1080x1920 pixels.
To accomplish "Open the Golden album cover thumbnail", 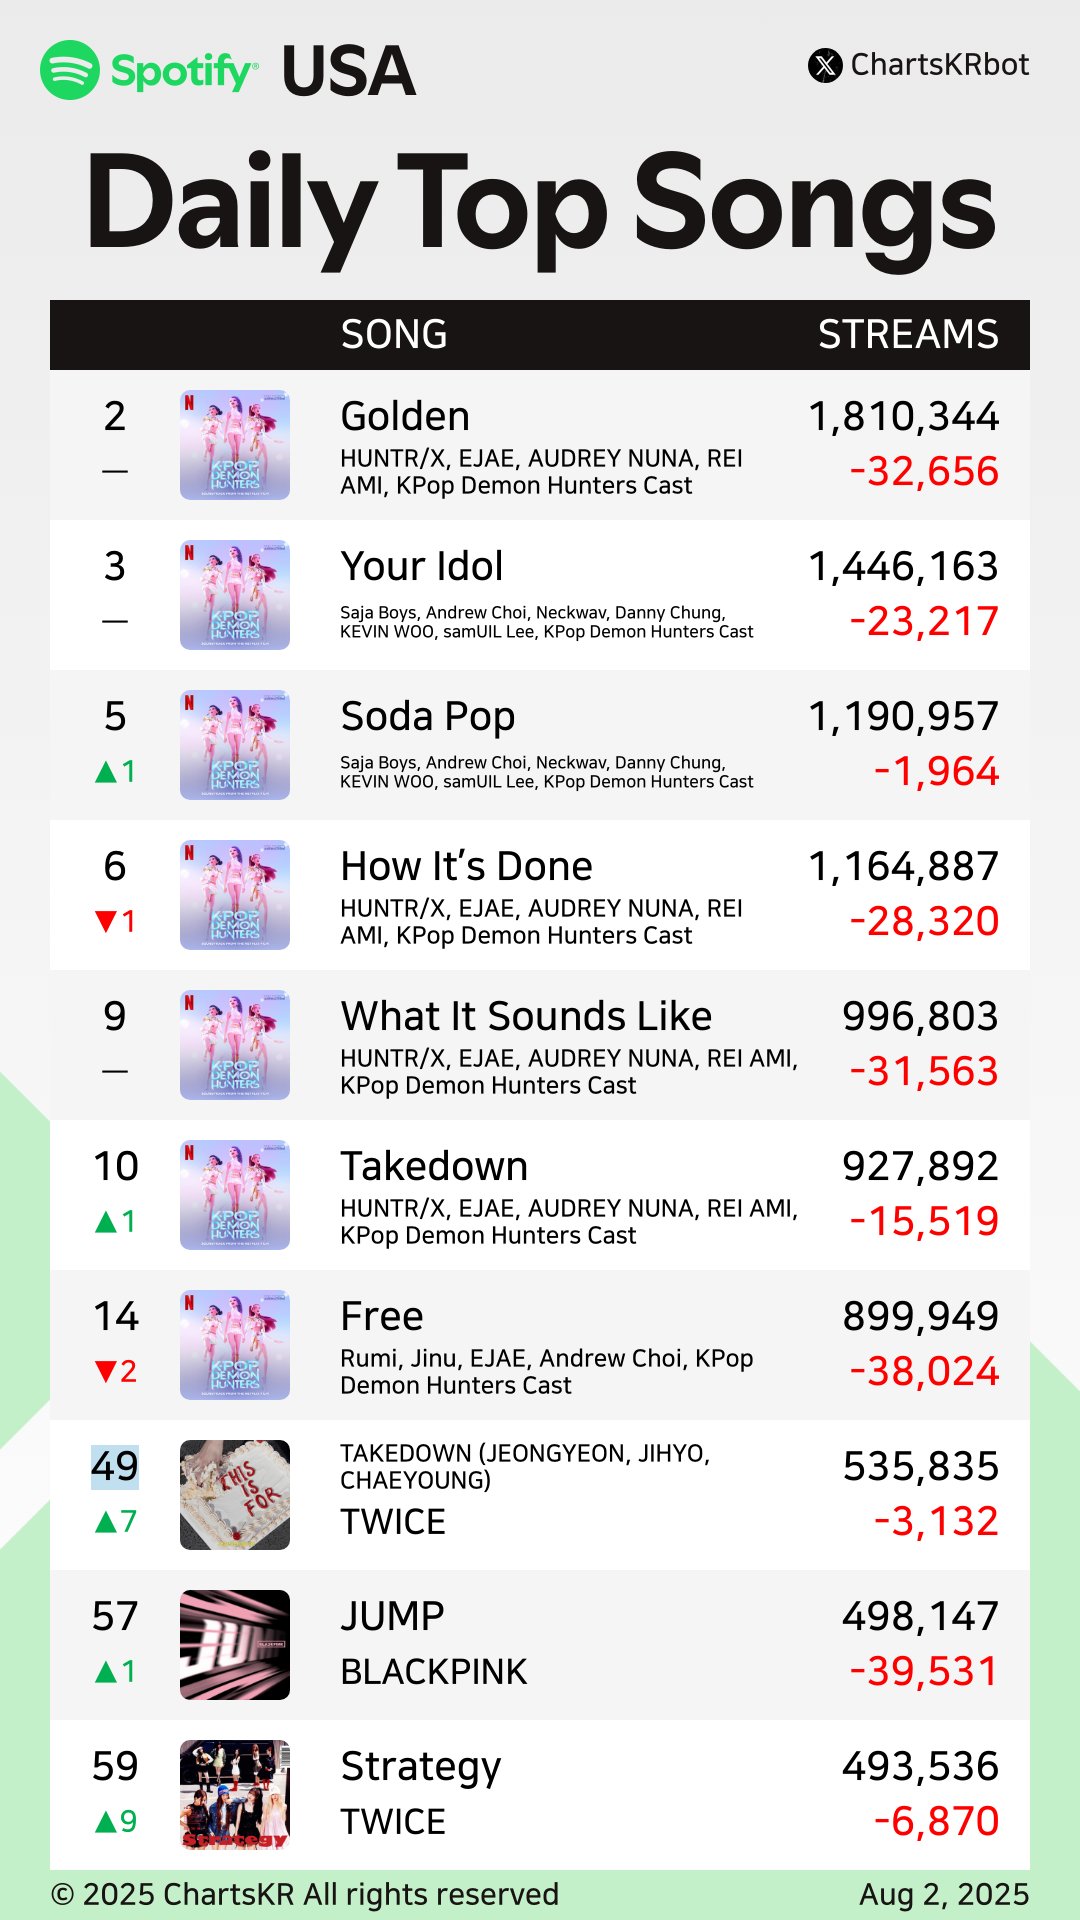I will (235, 445).
